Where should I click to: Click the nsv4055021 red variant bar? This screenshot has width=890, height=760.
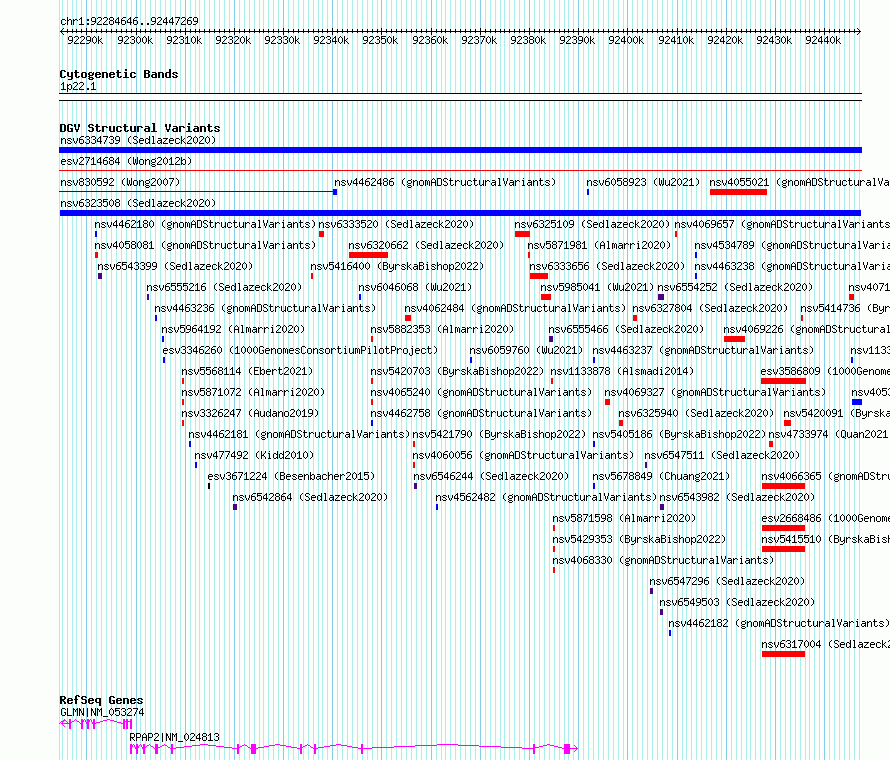(x=738, y=192)
